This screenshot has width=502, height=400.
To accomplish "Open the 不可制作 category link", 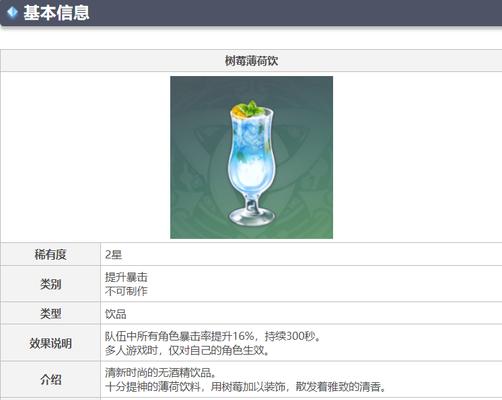I will [x=126, y=291].
